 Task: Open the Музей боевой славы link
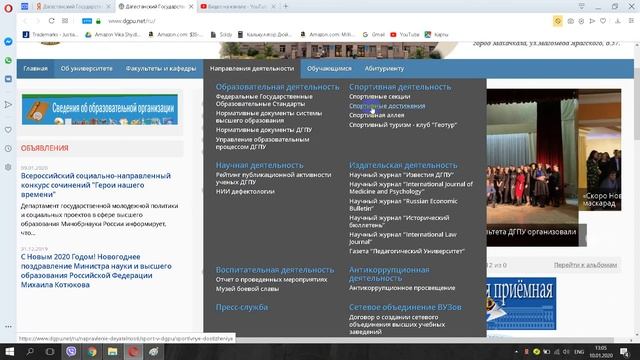(247, 289)
